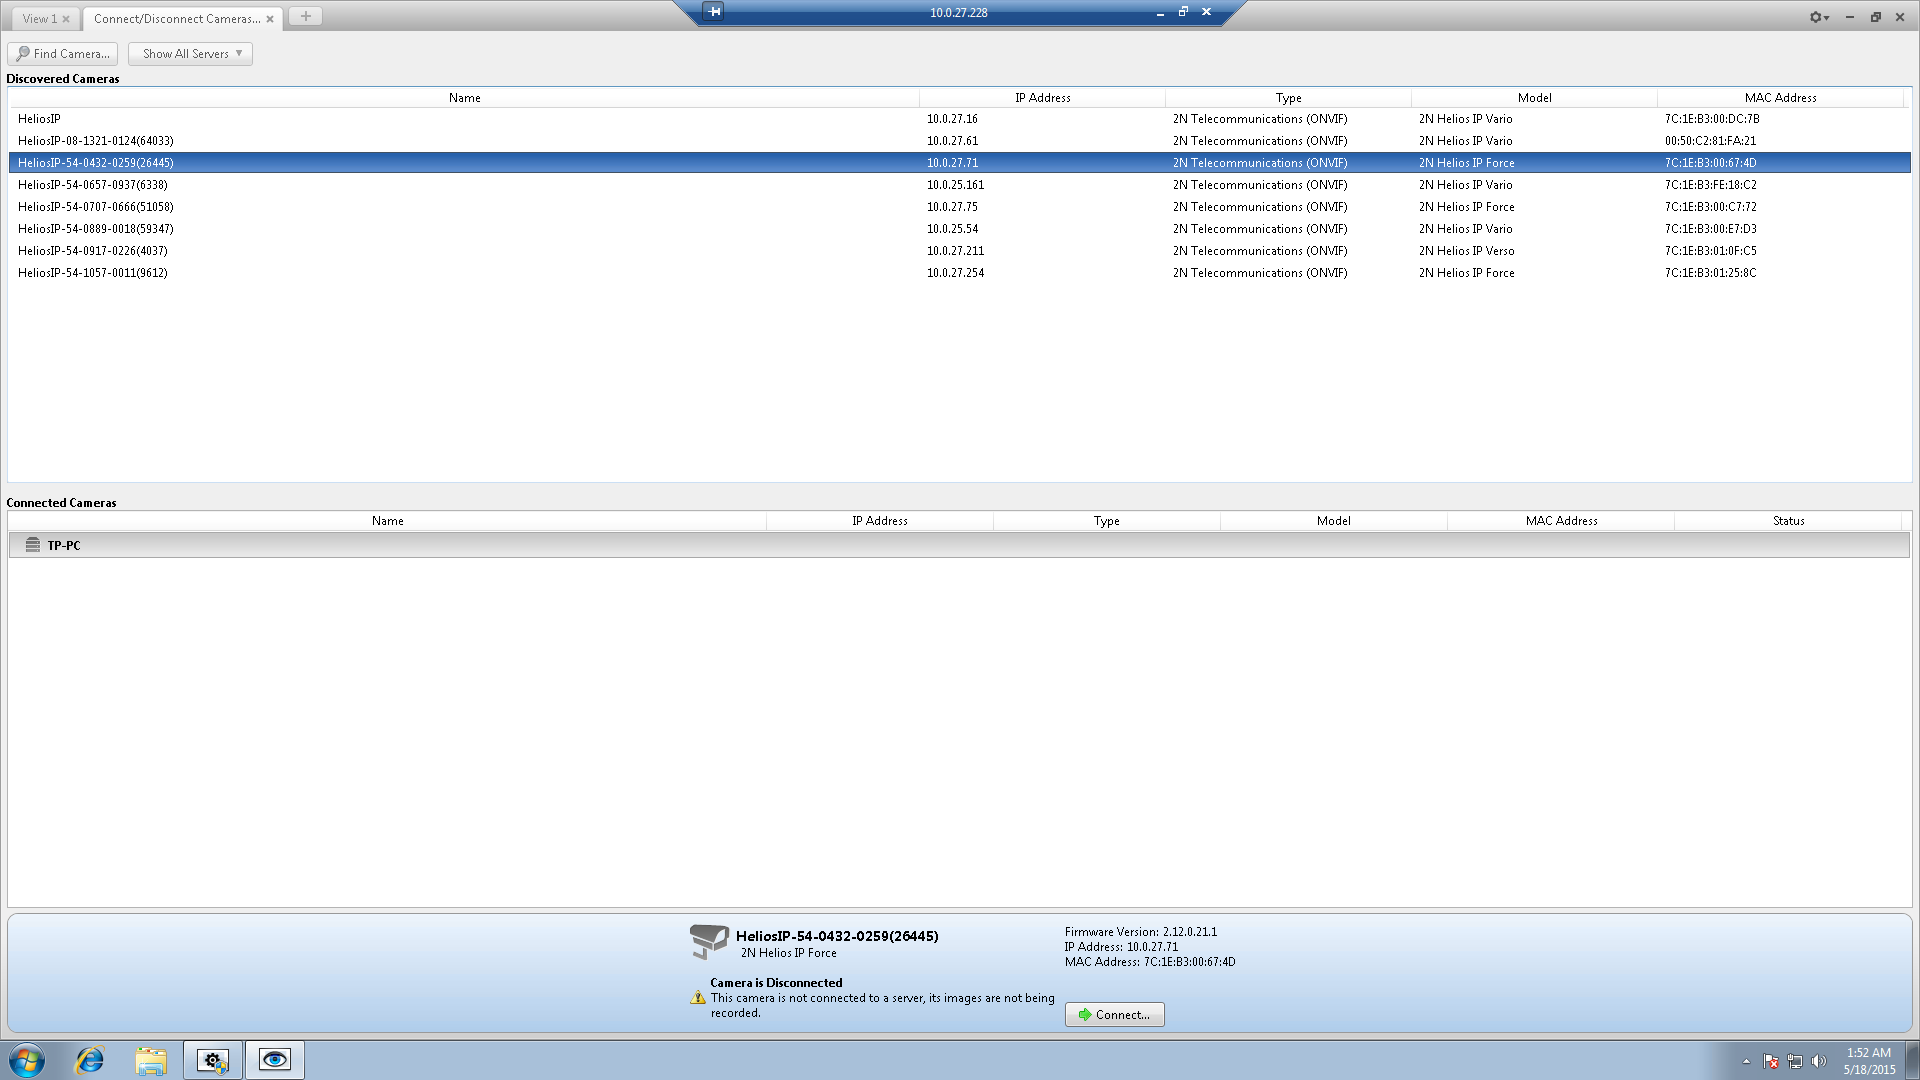Click the volume speaker tray icon
The width and height of the screenshot is (1920, 1080).
click(1818, 1062)
